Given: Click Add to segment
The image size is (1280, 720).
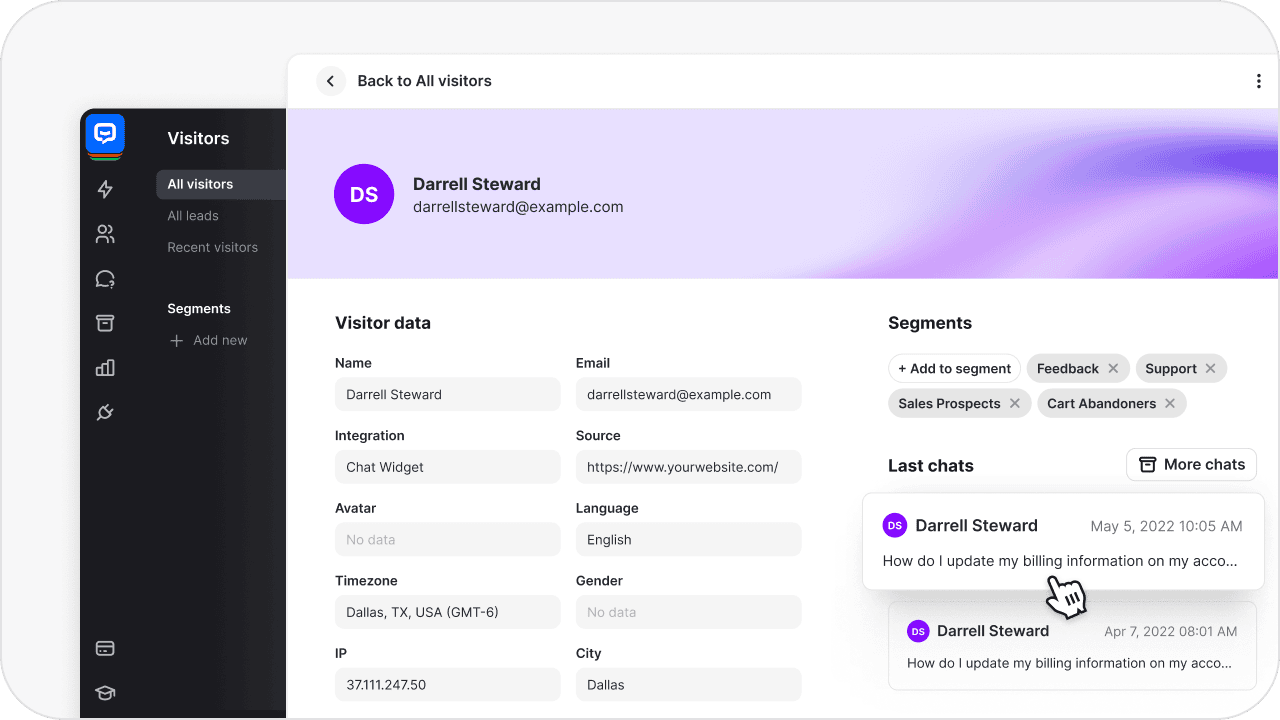Looking at the screenshot, I should pyautogui.click(x=954, y=368).
